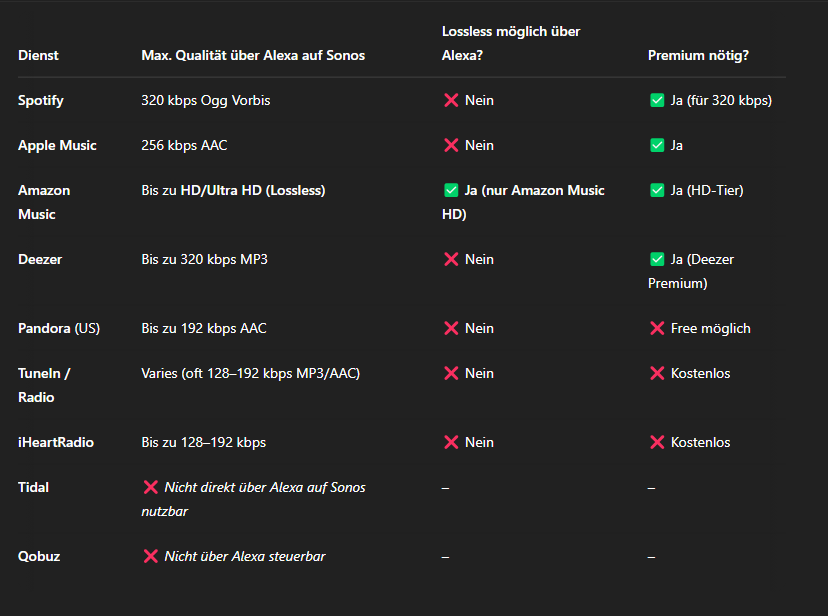The width and height of the screenshot is (828, 616).
Task: Click the red X next to Free möglich
Action: click(657, 328)
